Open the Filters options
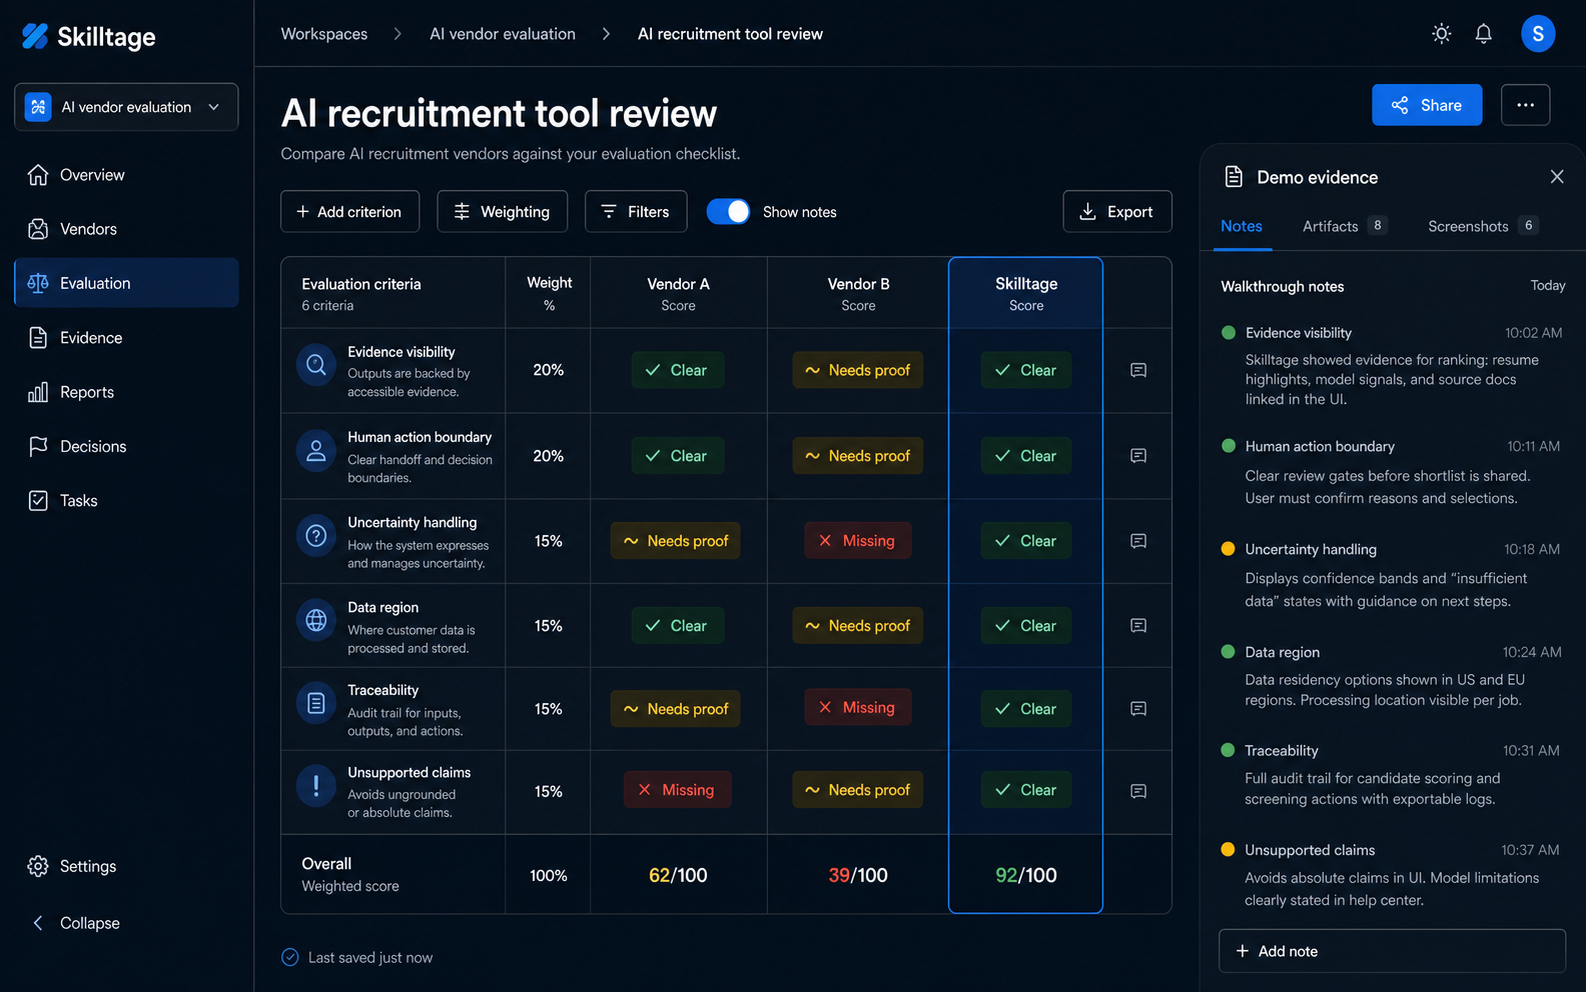The image size is (1586, 992). (636, 212)
